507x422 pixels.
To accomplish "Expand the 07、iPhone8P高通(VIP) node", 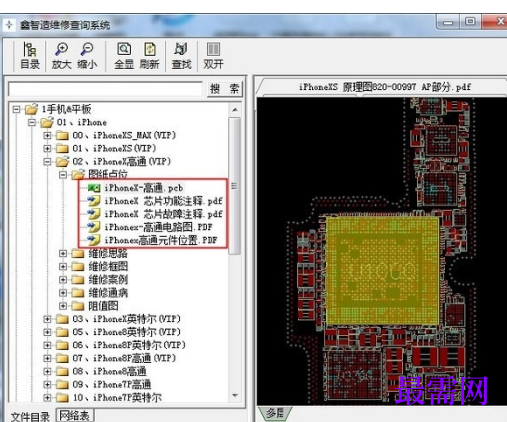I will click(47, 358).
